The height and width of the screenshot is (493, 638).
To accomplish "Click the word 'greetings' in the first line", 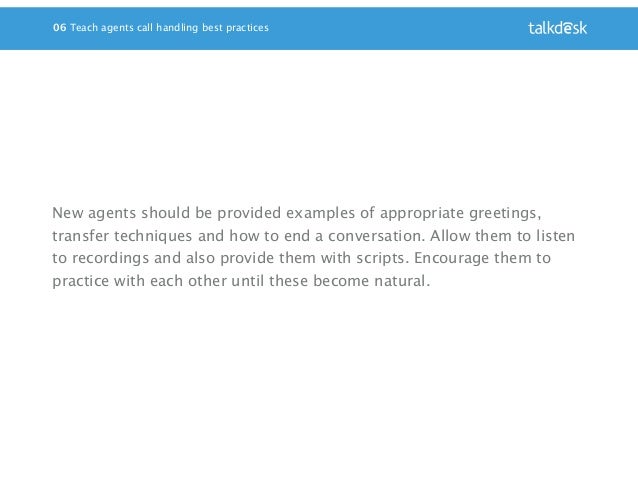I will [x=505, y=213].
